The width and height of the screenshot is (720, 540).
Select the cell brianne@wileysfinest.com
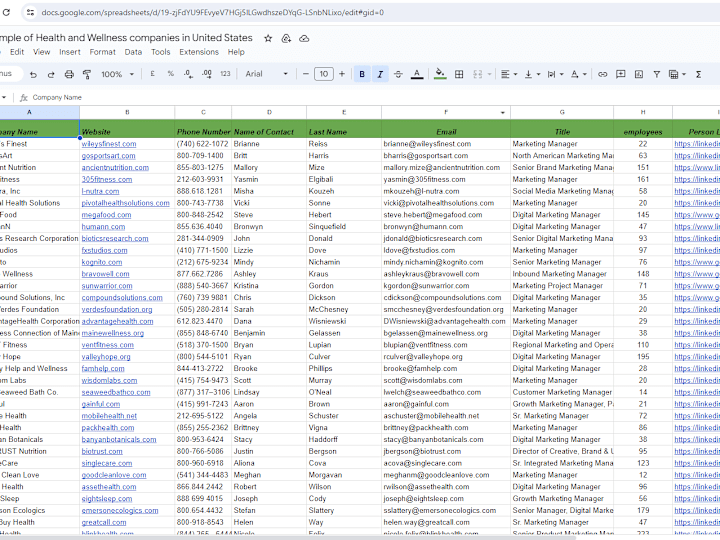coord(446,144)
